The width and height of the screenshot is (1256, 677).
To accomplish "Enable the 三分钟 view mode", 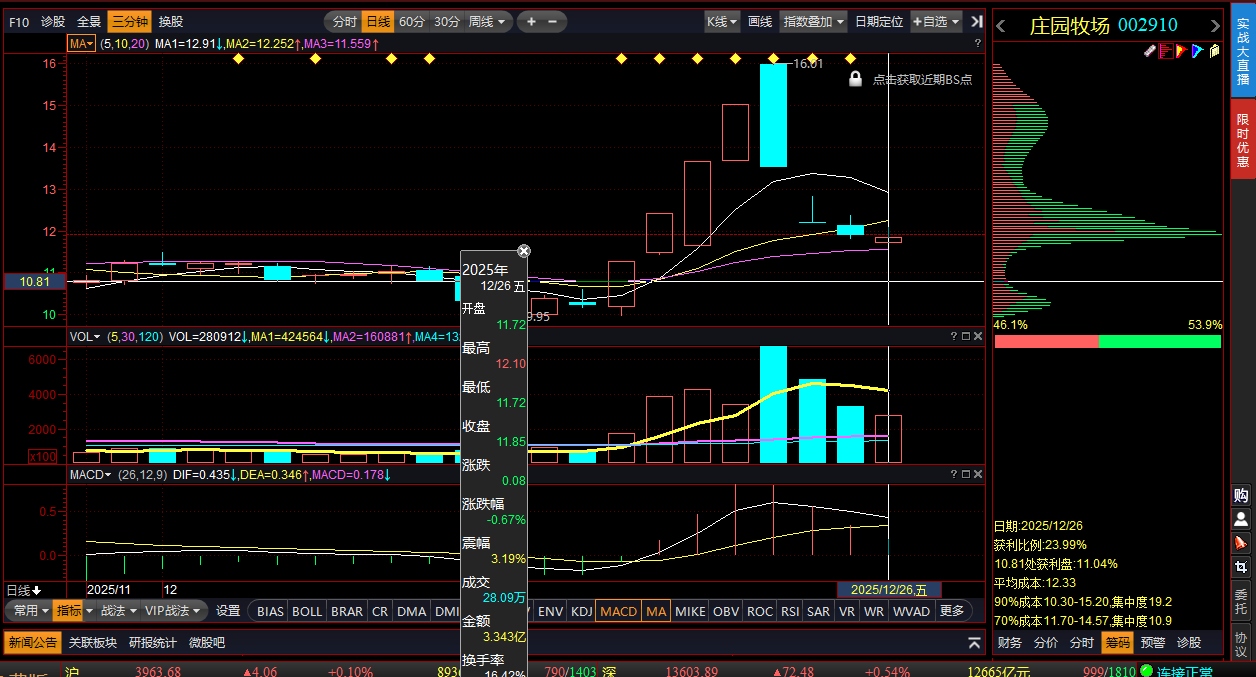I will point(130,21).
